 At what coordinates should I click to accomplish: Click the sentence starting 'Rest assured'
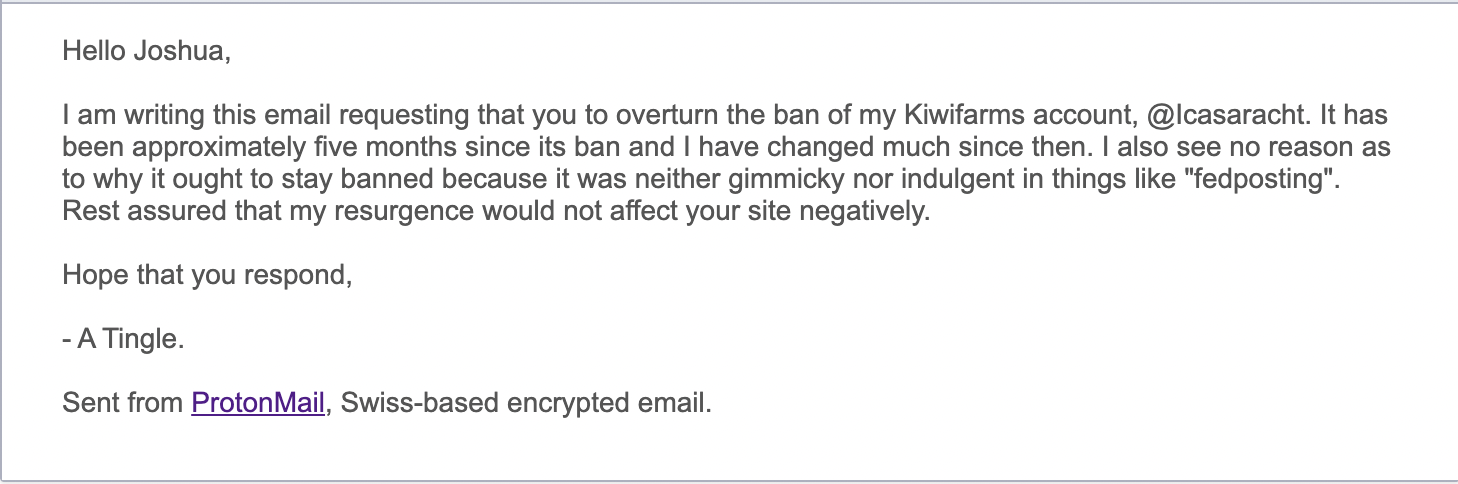point(496,213)
